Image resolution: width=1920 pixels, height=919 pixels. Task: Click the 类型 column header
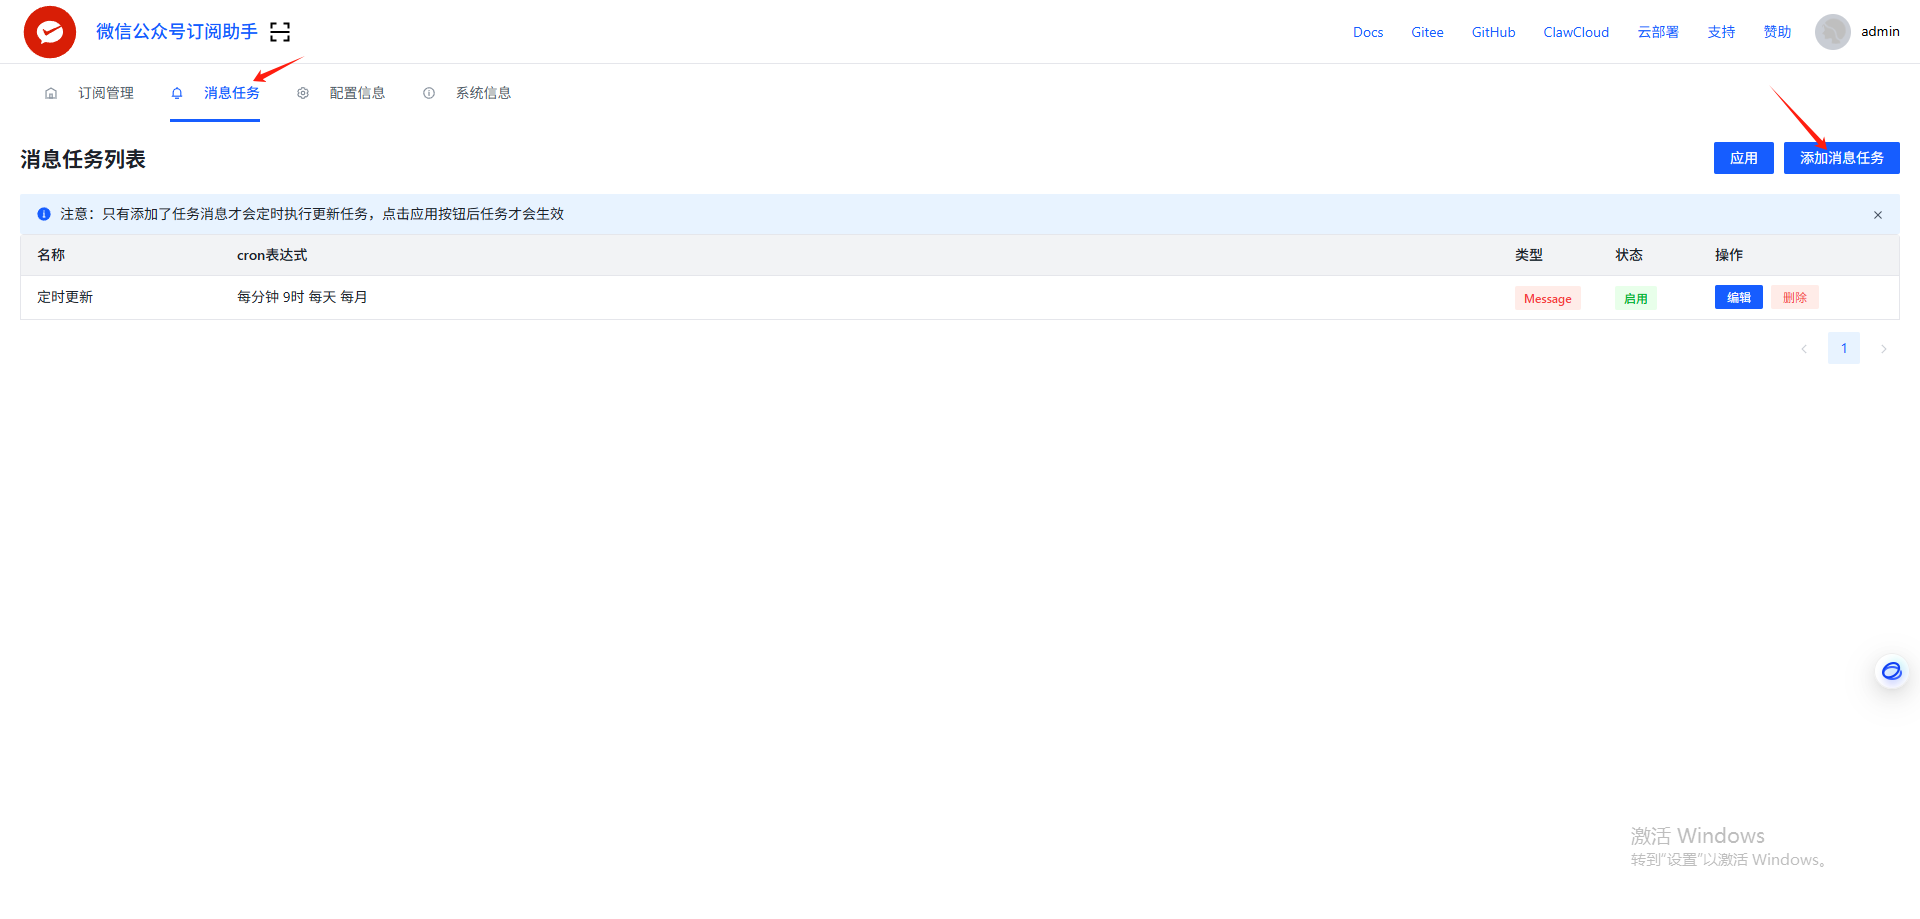(1529, 255)
